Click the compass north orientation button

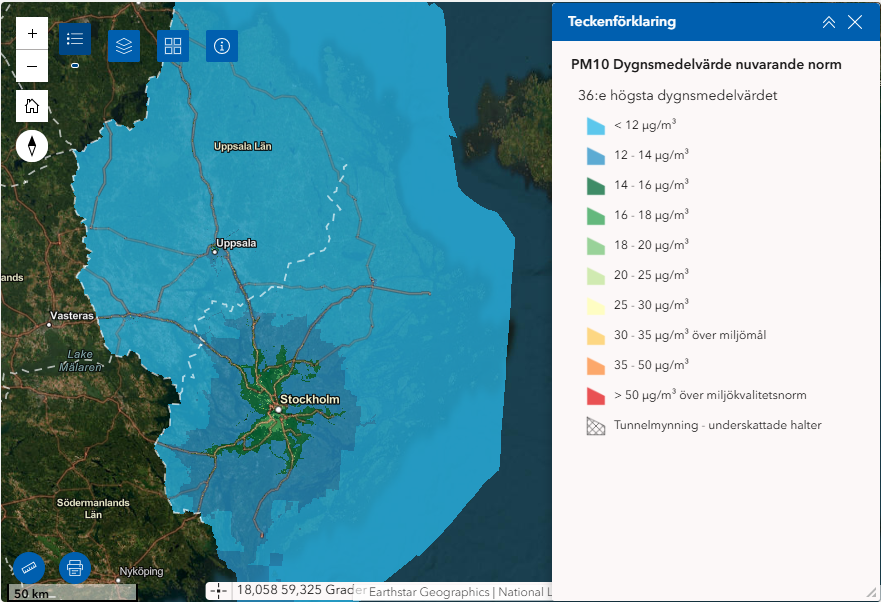(32, 146)
